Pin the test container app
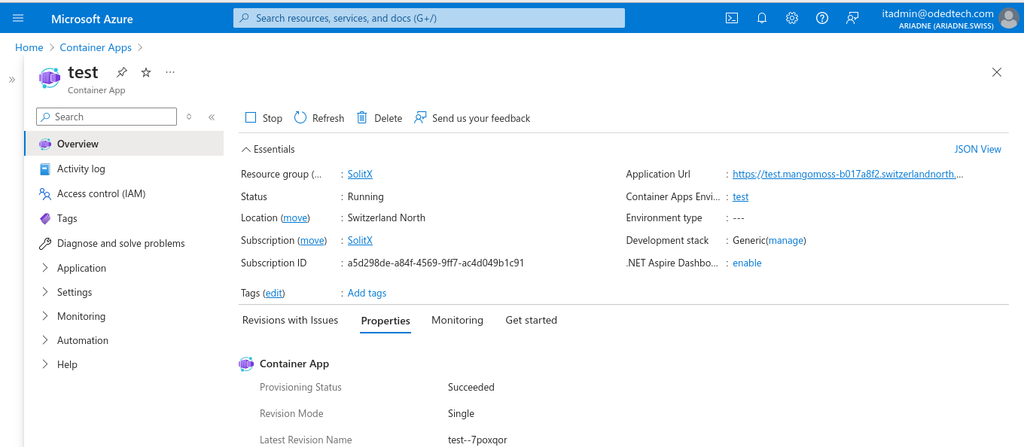 click(122, 73)
